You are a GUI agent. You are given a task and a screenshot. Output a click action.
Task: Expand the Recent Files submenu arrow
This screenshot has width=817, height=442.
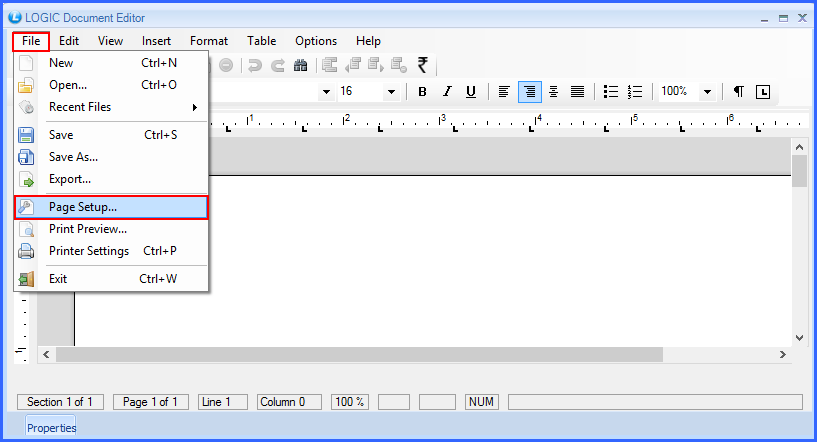tap(195, 107)
